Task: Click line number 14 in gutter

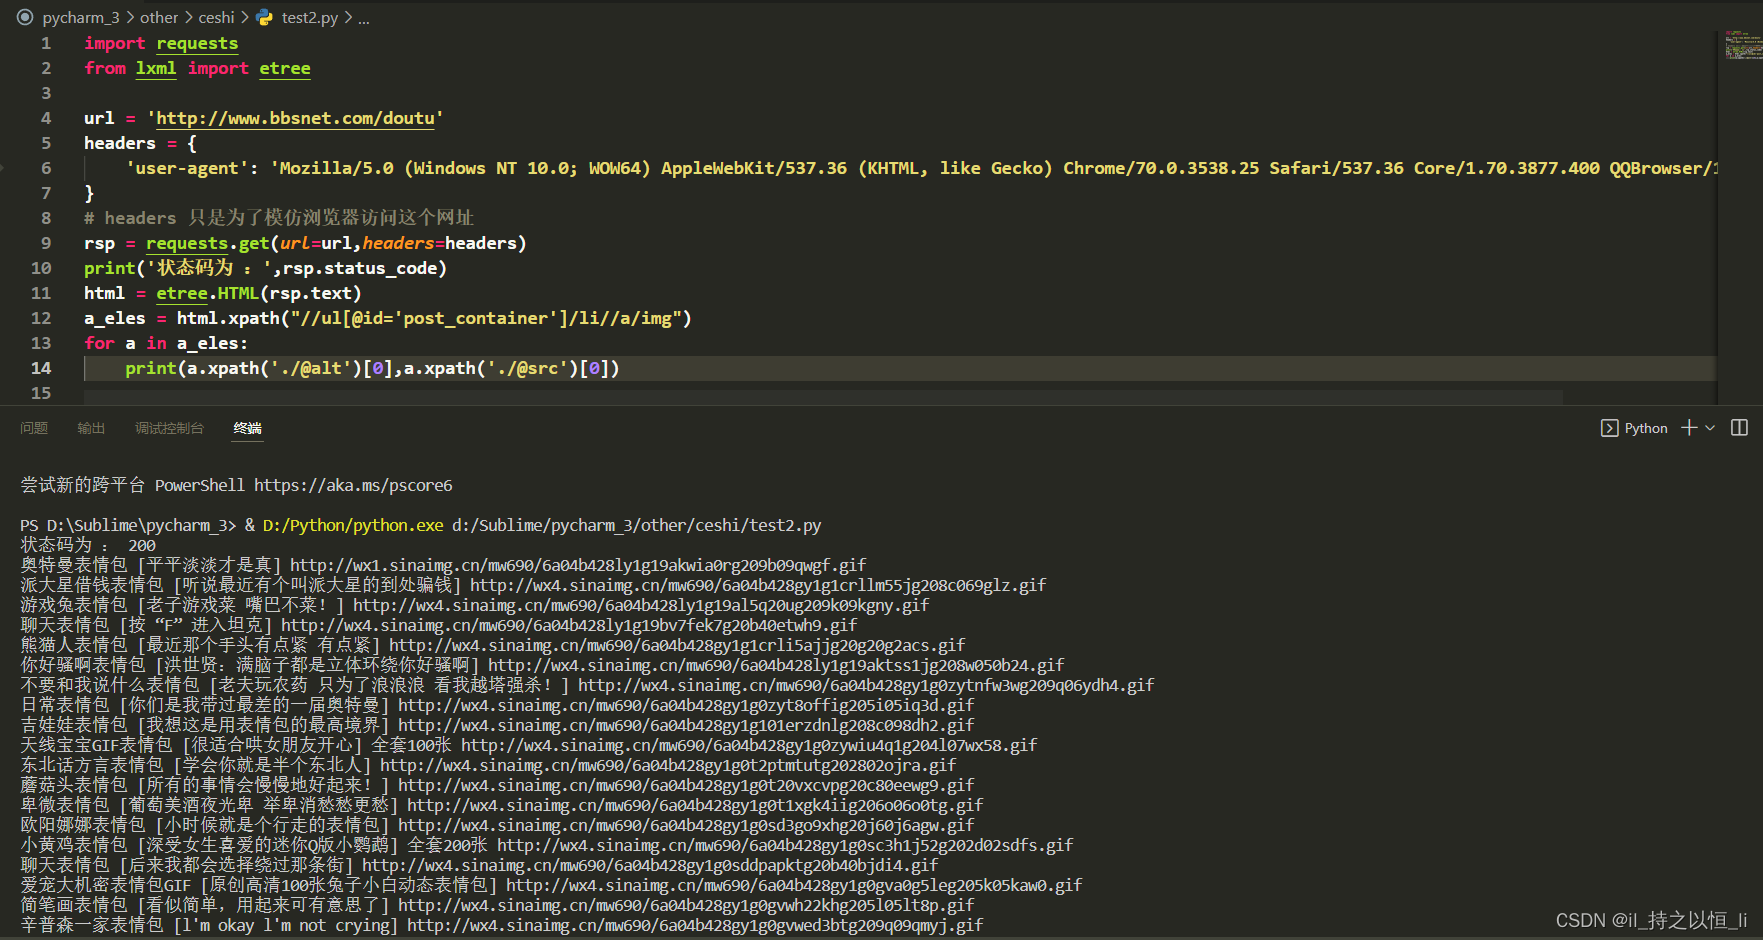Action: (x=41, y=368)
